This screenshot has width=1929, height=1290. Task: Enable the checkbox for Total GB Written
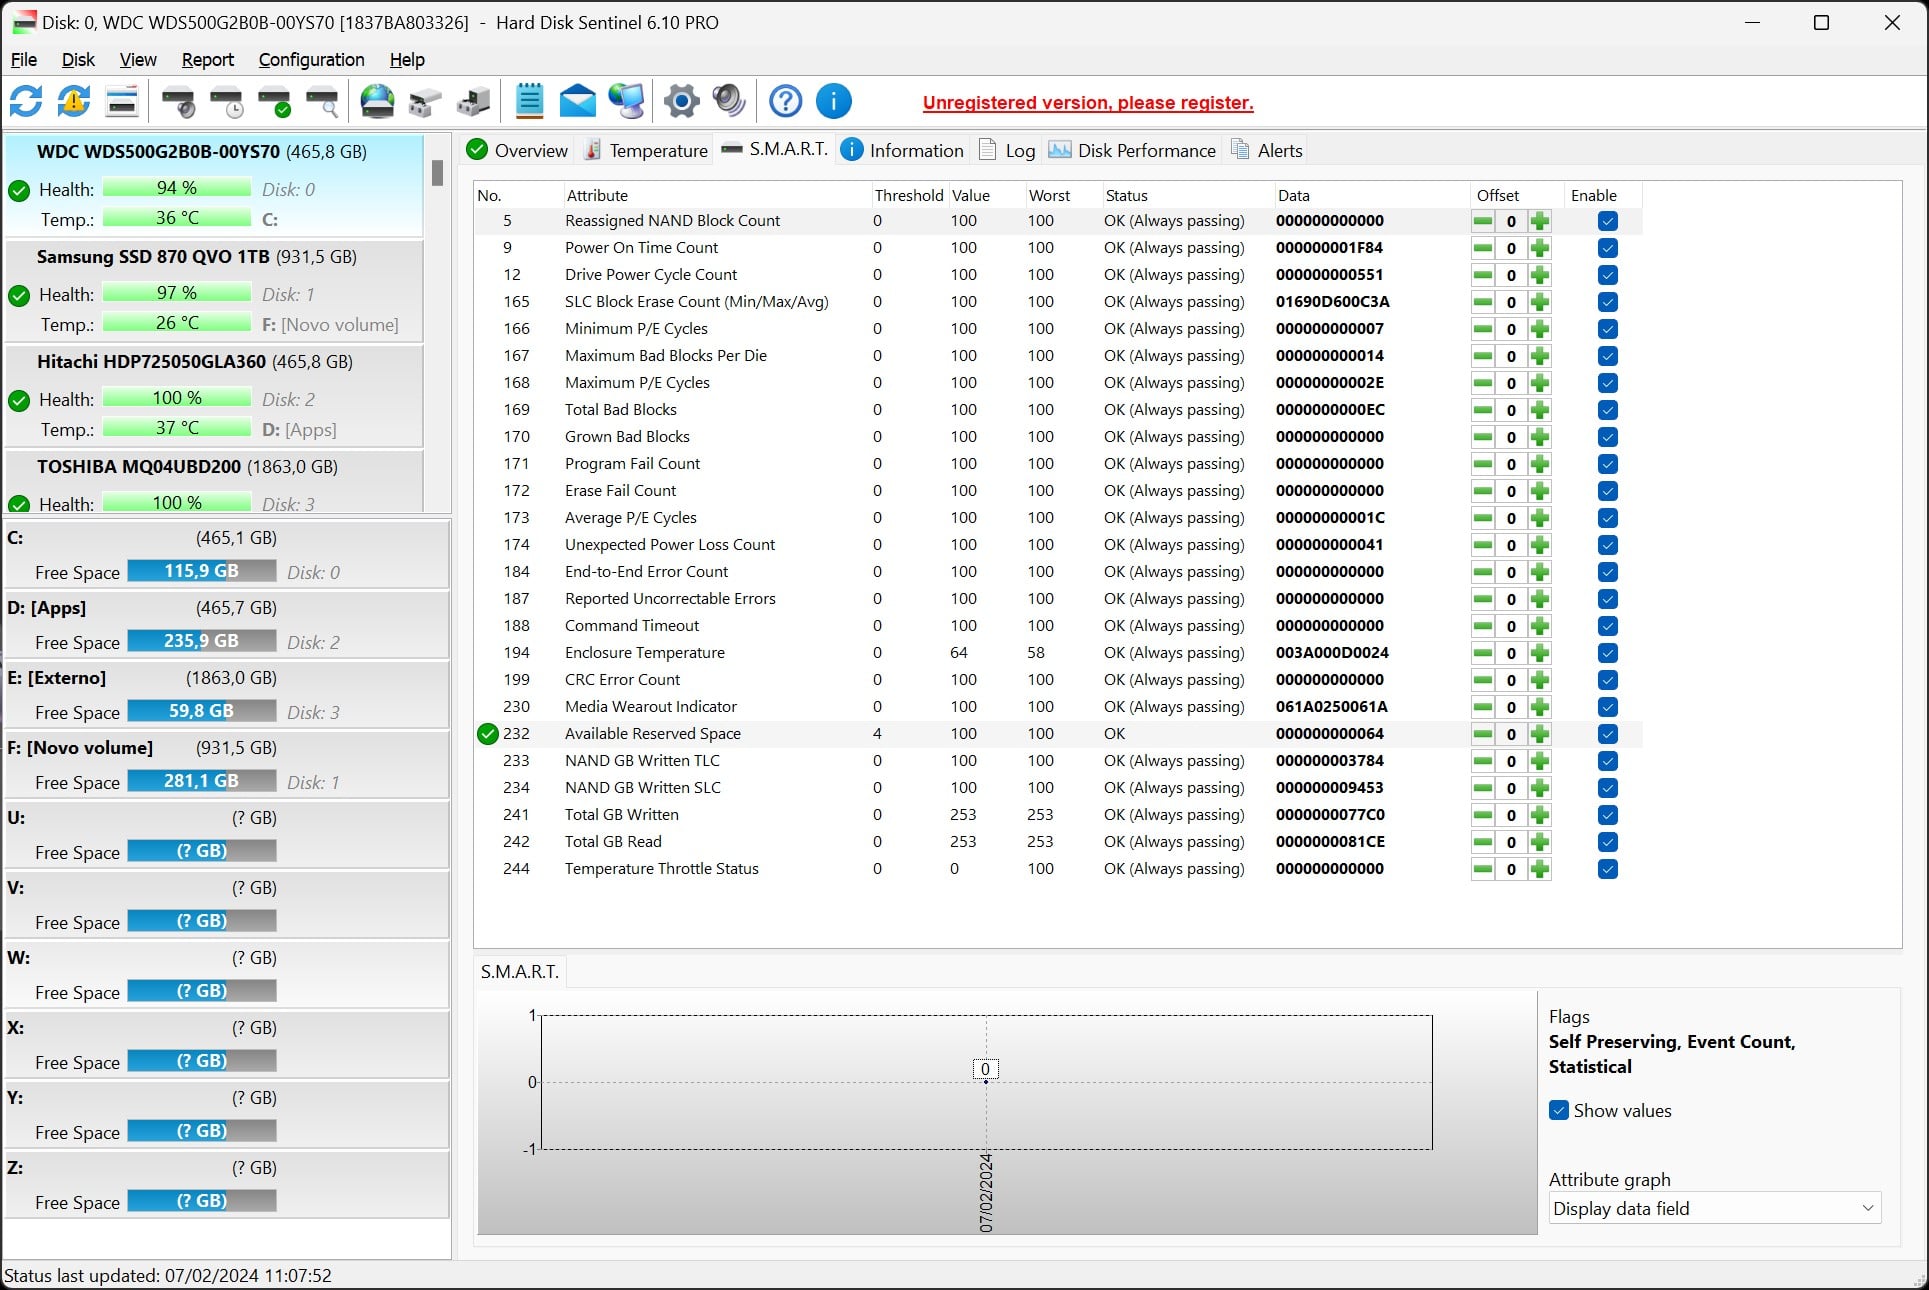coord(1608,815)
